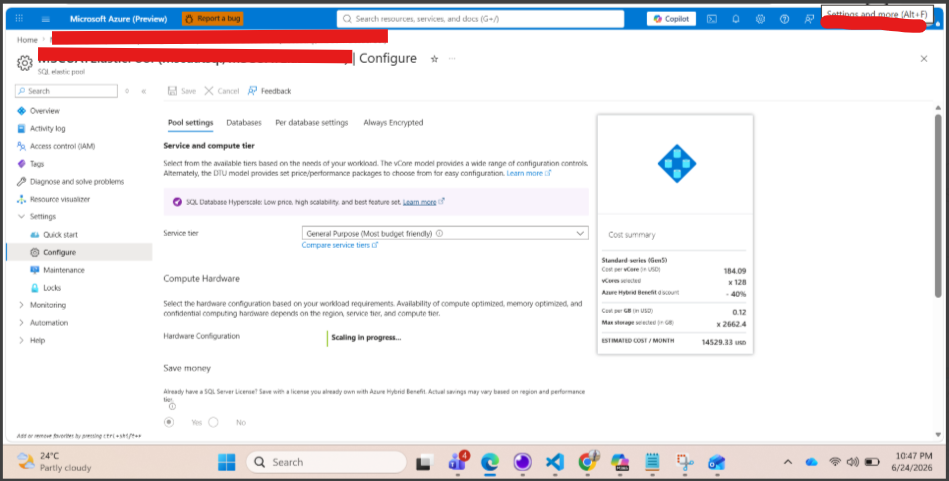Open the ellipsis more options beside Configure
The width and height of the screenshot is (949, 481).
coord(452,59)
